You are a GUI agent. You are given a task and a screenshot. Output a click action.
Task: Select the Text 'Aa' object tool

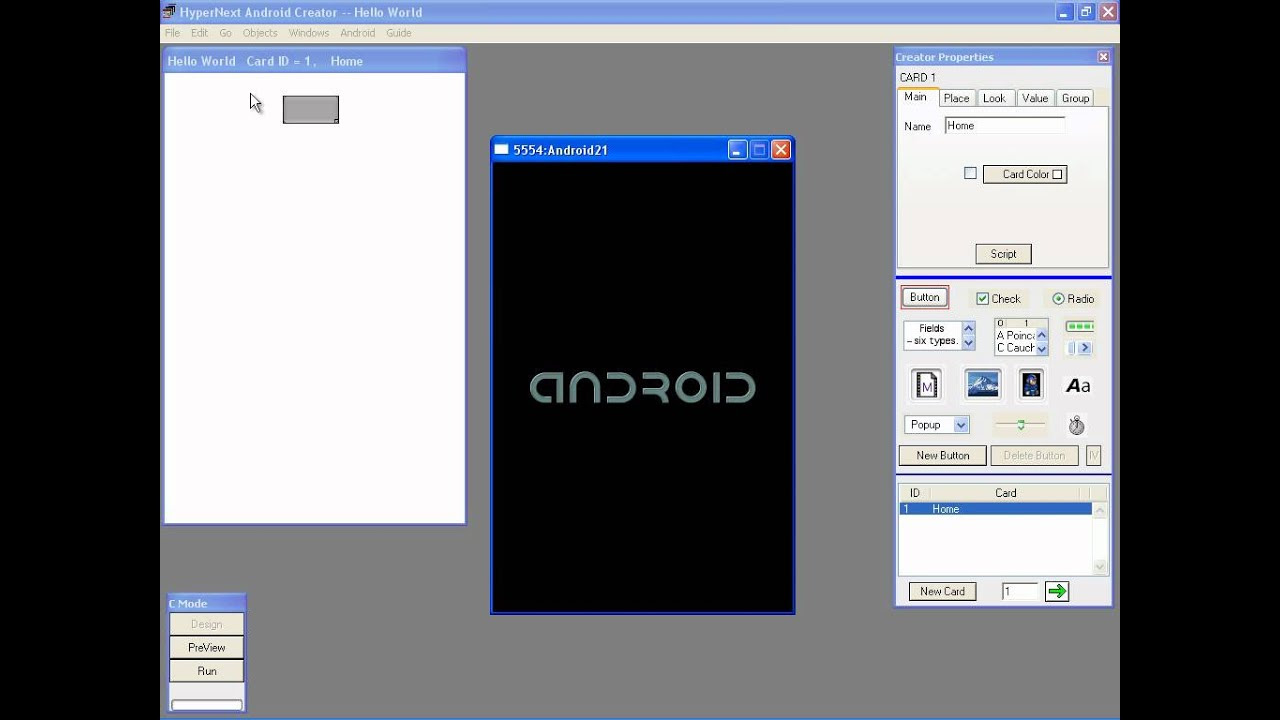coord(1077,385)
